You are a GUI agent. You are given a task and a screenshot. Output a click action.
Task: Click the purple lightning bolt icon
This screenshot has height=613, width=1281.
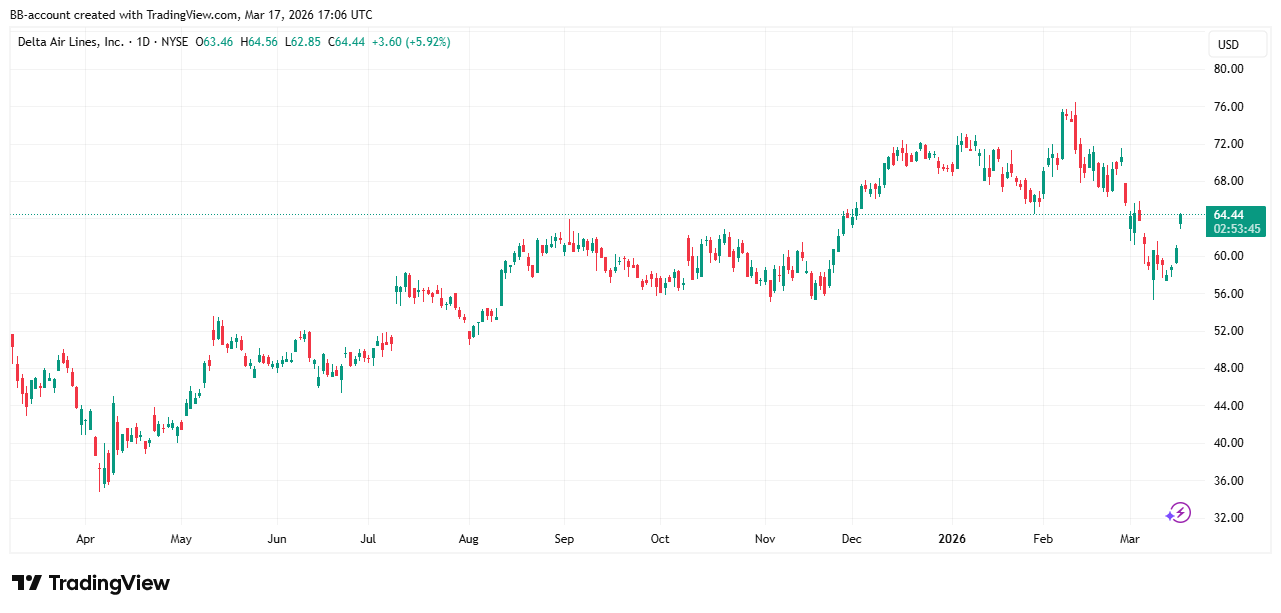[1178, 513]
